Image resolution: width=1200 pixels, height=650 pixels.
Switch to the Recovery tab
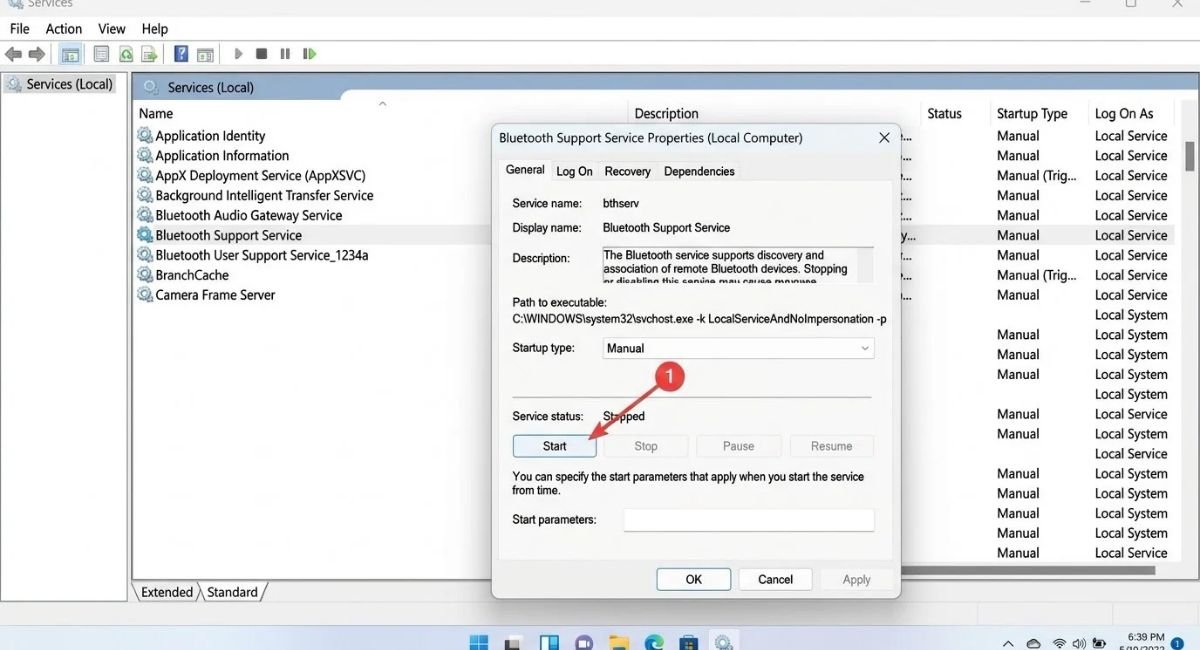[x=627, y=171]
